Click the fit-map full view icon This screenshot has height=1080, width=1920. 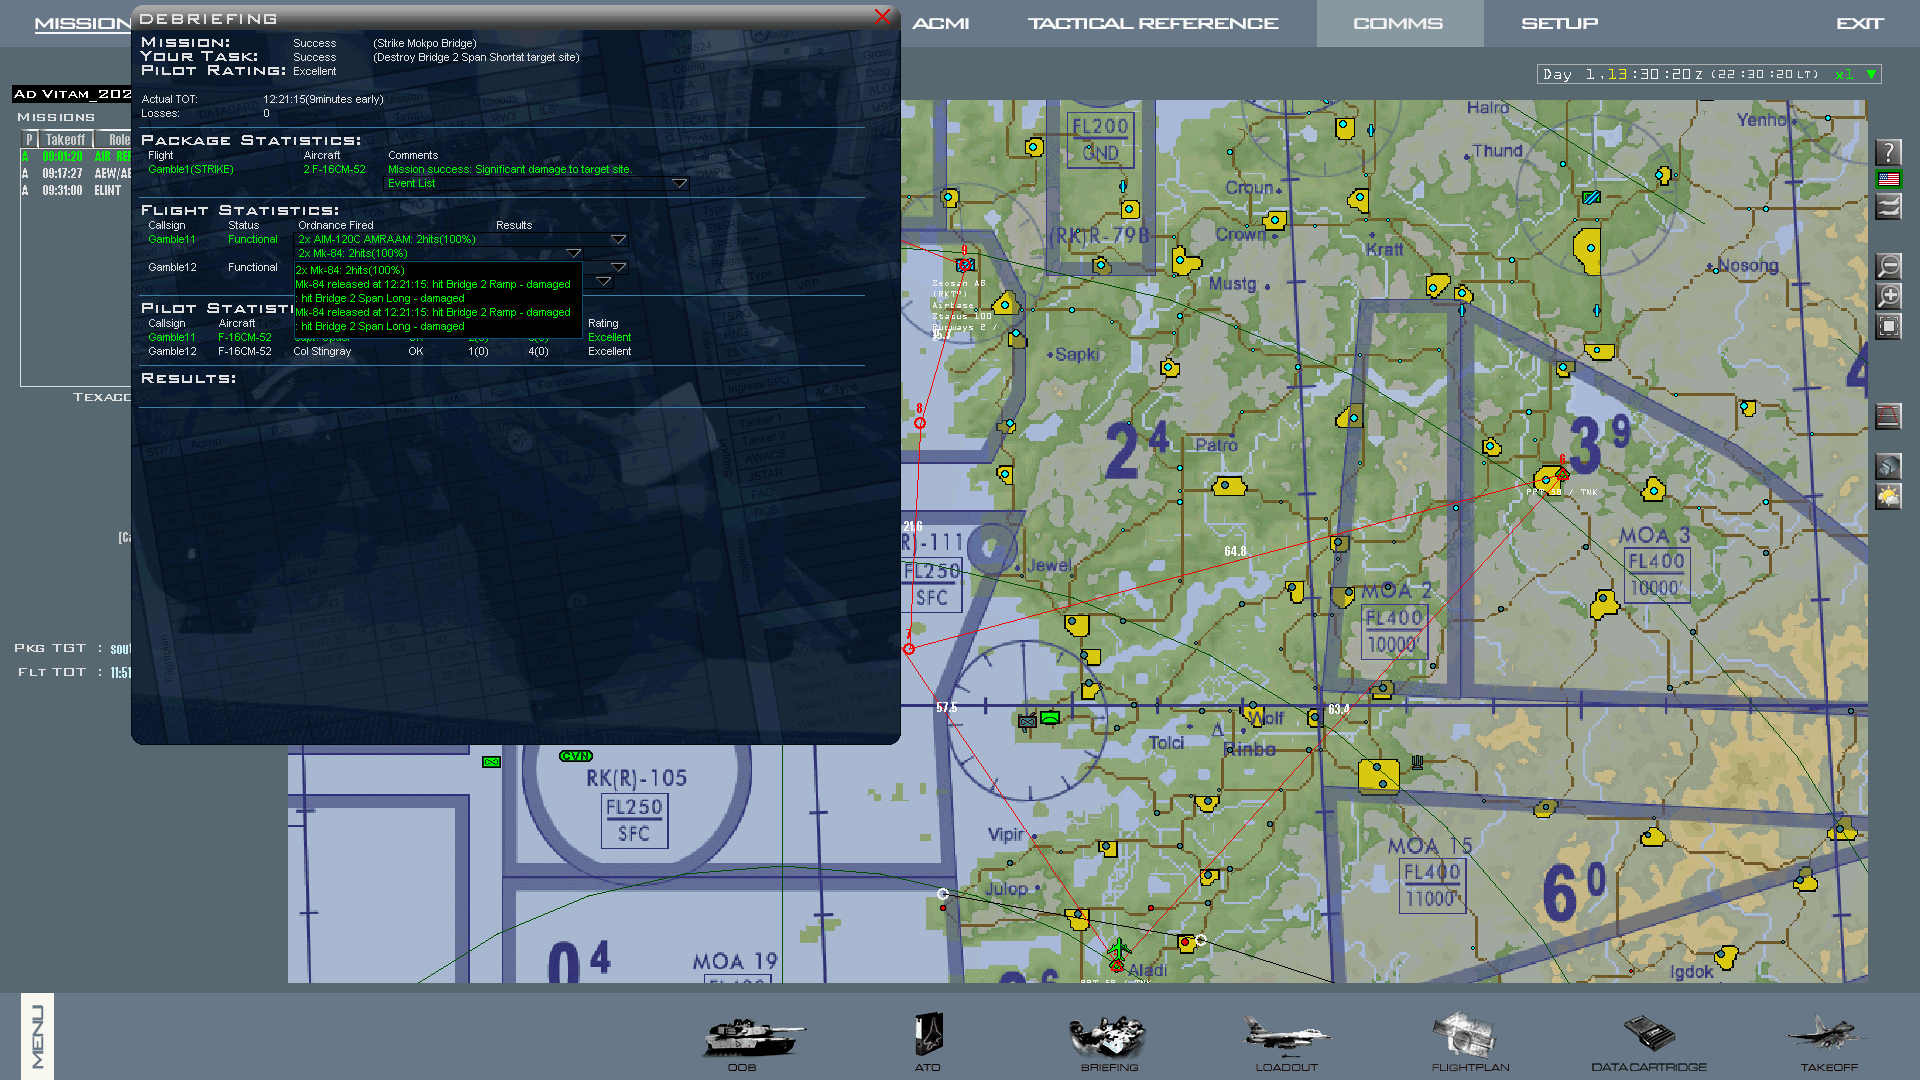tap(1888, 326)
